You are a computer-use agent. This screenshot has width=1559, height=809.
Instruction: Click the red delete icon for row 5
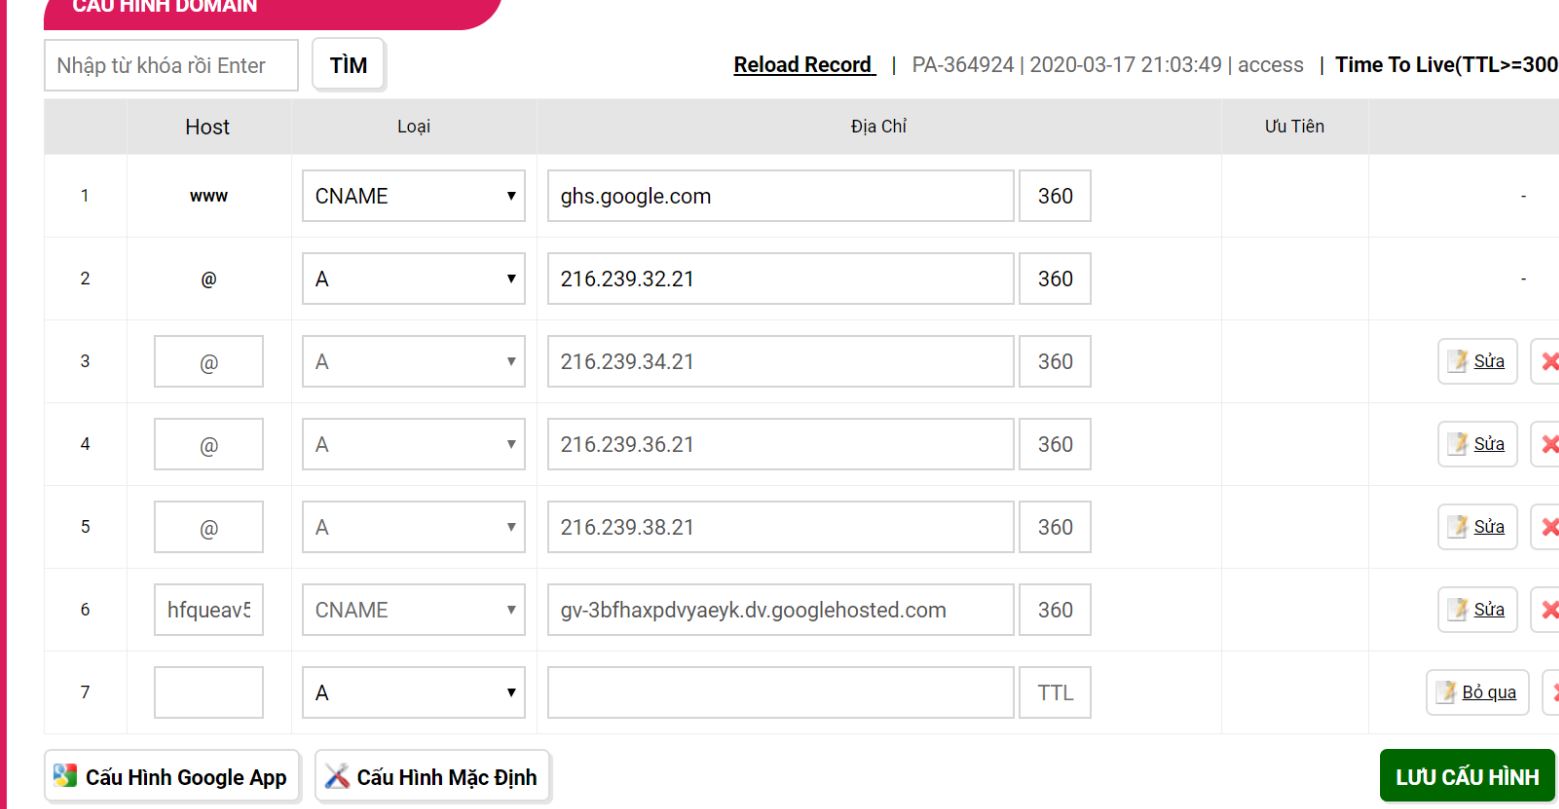point(1548,528)
